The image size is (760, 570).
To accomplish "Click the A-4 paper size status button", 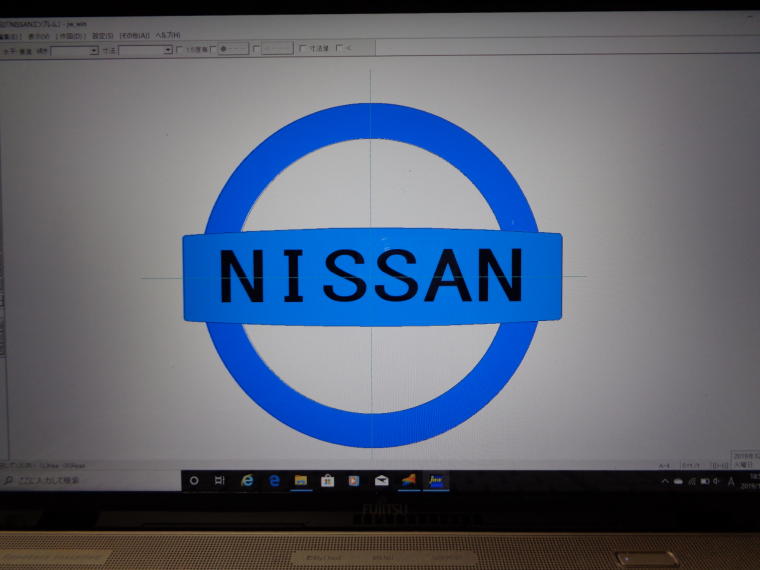I will [x=665, y=466].
